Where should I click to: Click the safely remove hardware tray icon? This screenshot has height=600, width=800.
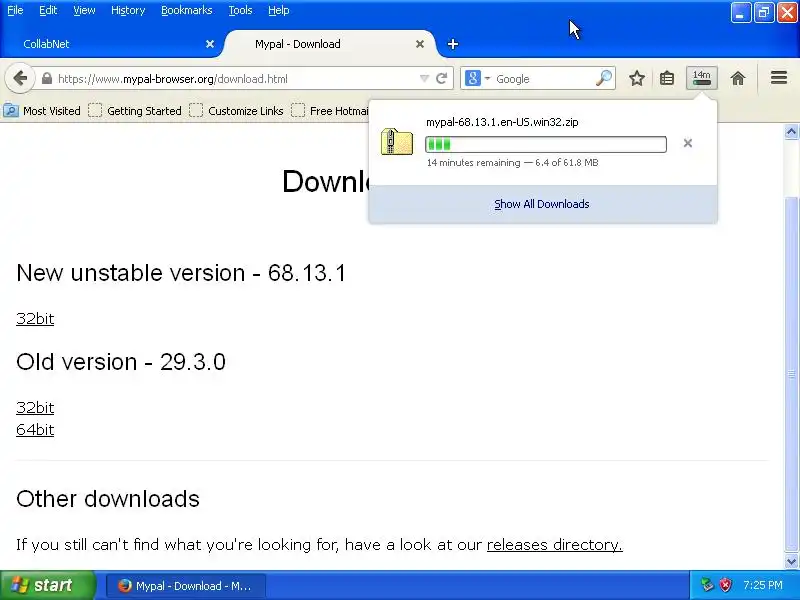(x=707, y=585)
